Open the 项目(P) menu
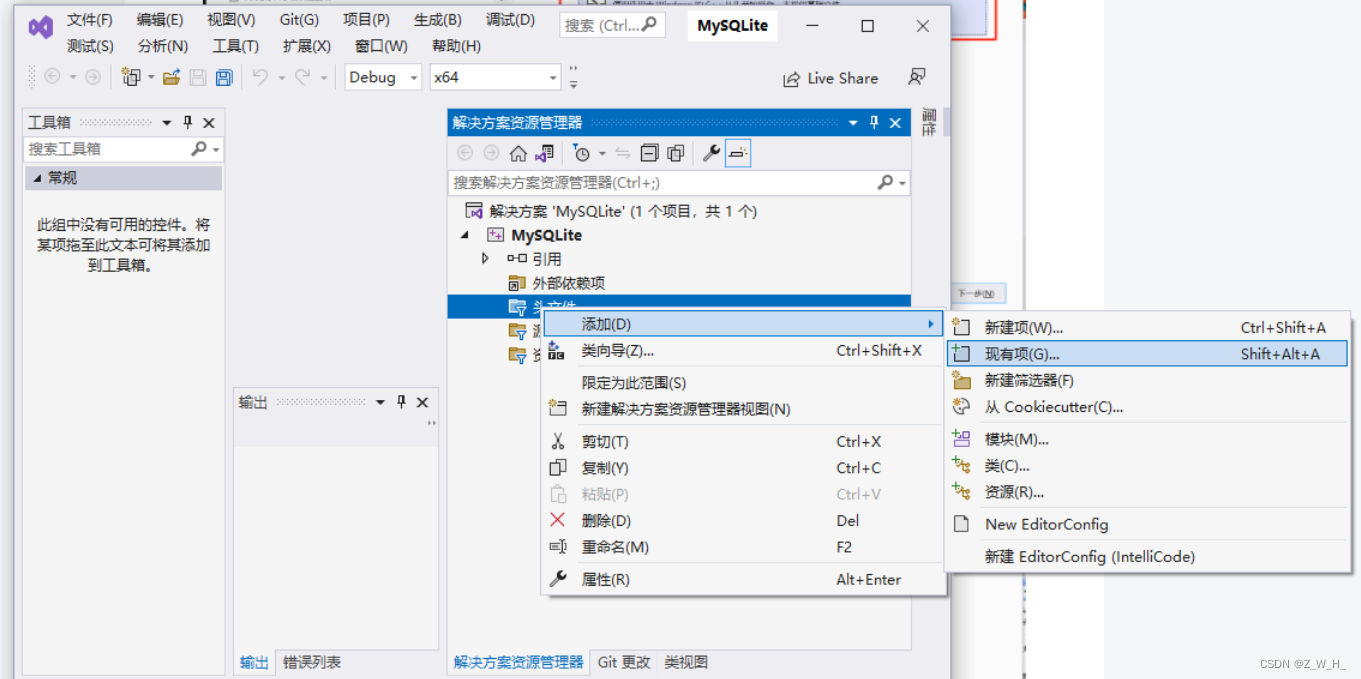This screenshot has height=679, width=1361. [x=366, y=20]
